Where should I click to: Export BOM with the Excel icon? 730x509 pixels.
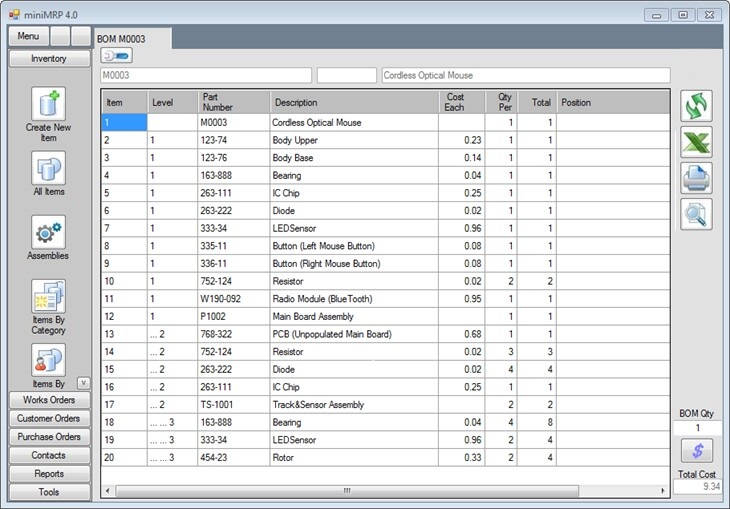pos(696,142)
